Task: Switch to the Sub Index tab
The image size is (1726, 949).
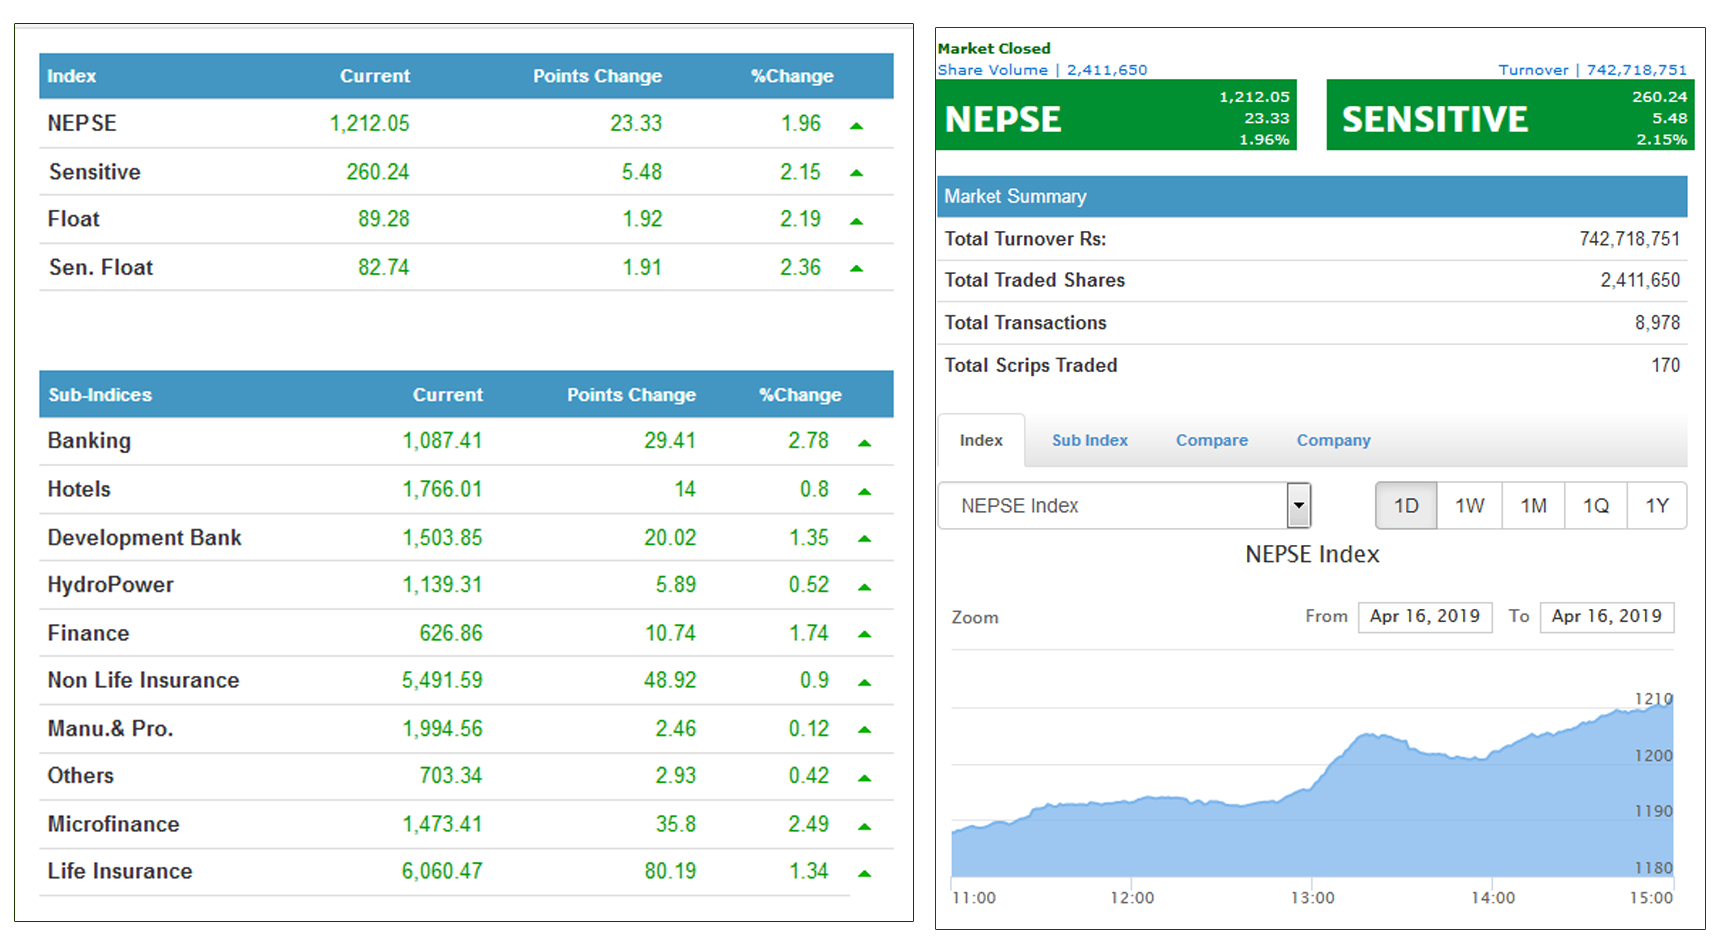Action: (x=1089, y=440)
